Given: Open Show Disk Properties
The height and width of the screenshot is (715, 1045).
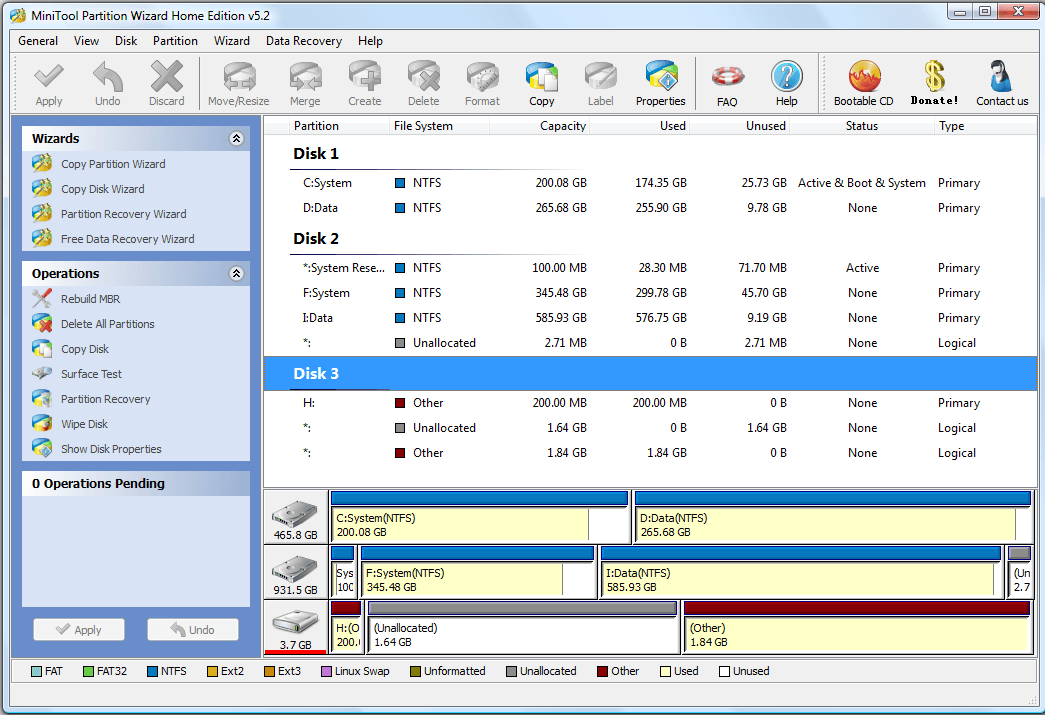Looking at the screenshot, I should [111, 449].
